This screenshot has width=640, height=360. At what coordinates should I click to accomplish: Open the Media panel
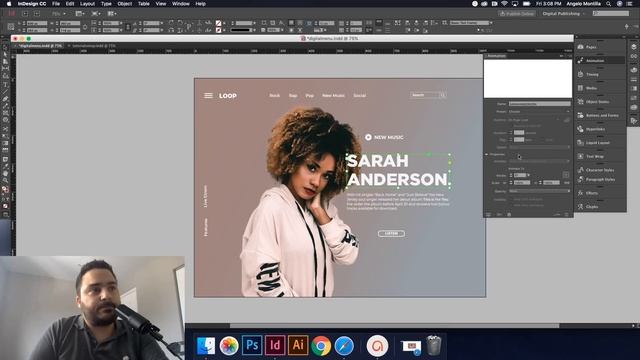coord(600,88)
